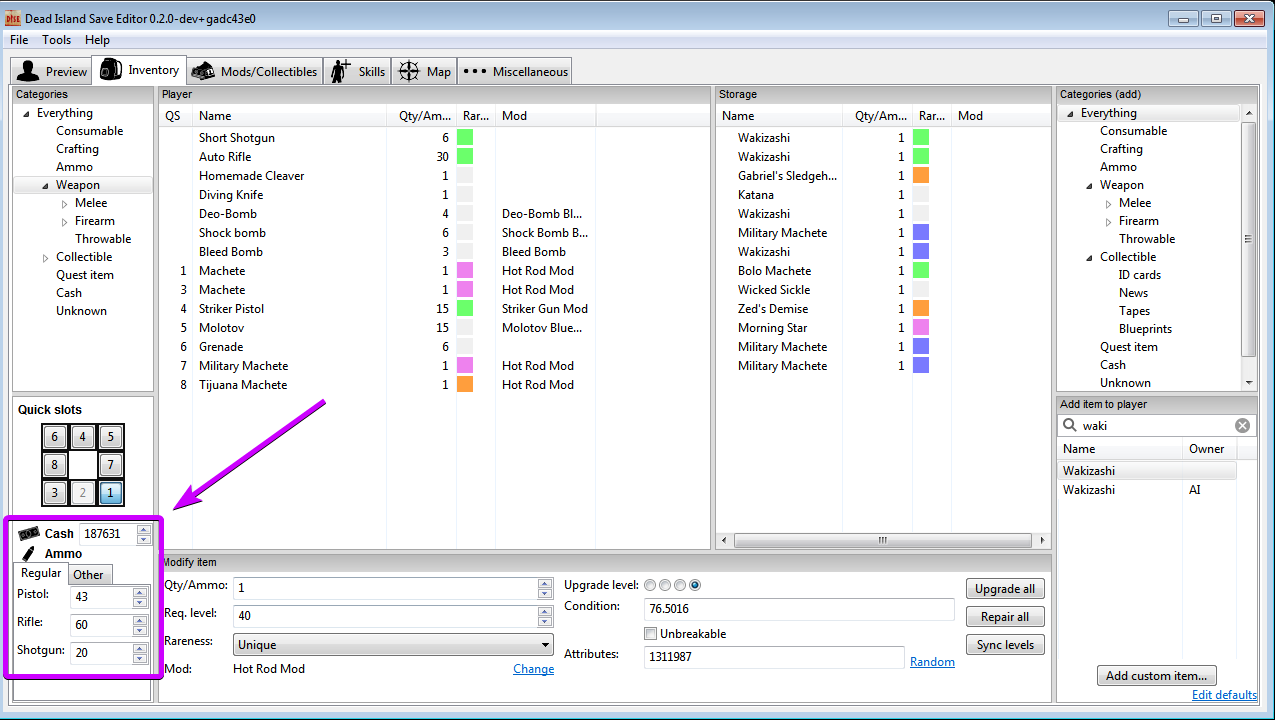Select the Inventory tab
Screen dimensions: 1275x720
[140, 70]
